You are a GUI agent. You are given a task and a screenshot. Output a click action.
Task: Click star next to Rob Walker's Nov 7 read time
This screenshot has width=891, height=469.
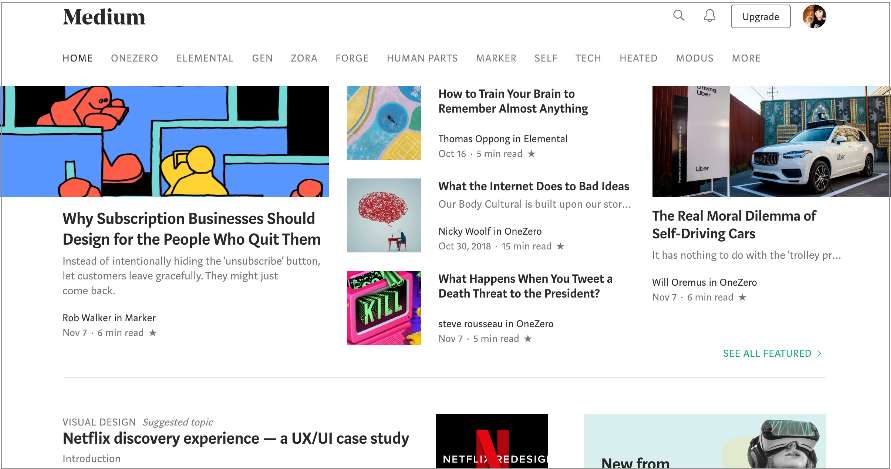click(152, 333)
